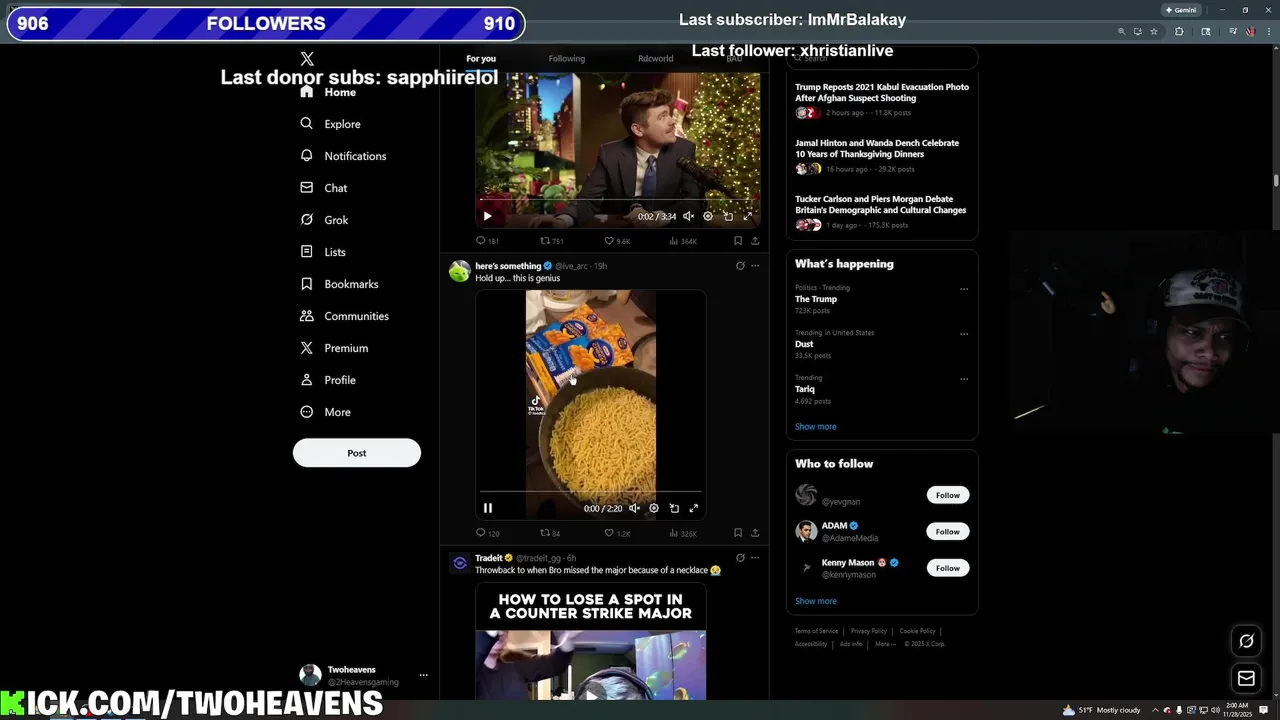Open the Grok floating button
This screenshot has height=720, width=1280.
[1246, 641]
